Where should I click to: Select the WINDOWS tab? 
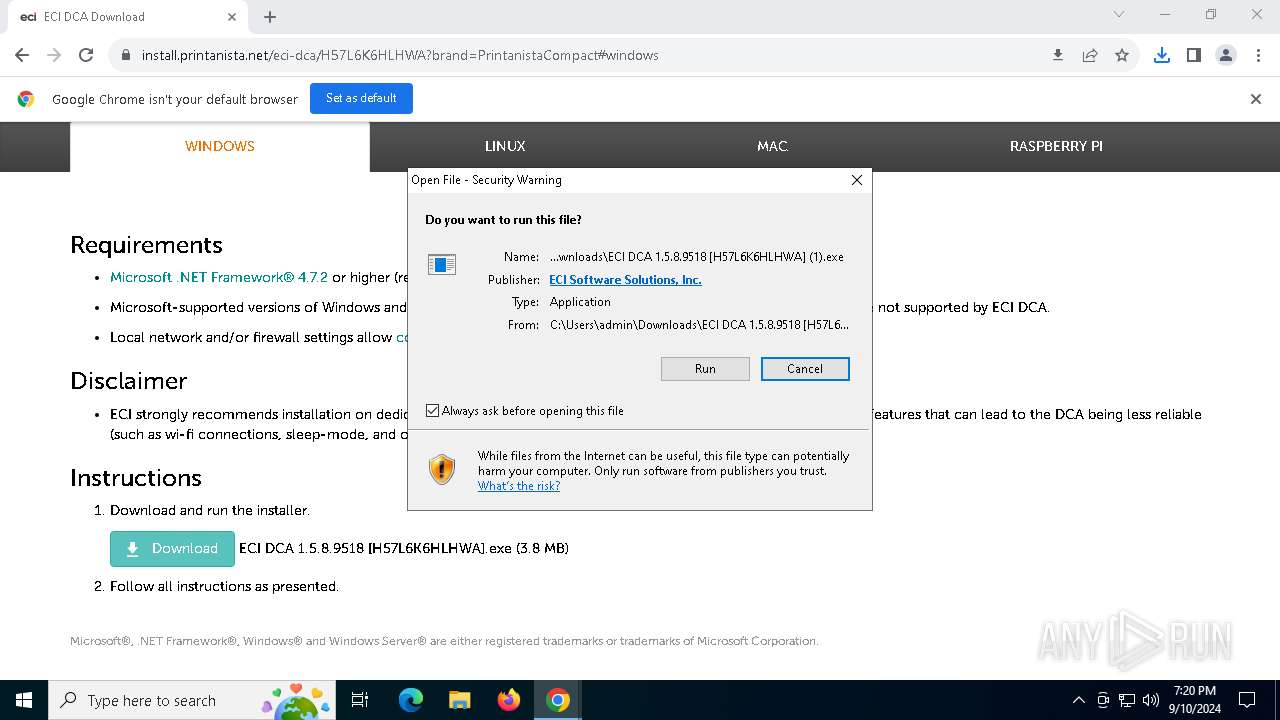(x=220, y=146)
